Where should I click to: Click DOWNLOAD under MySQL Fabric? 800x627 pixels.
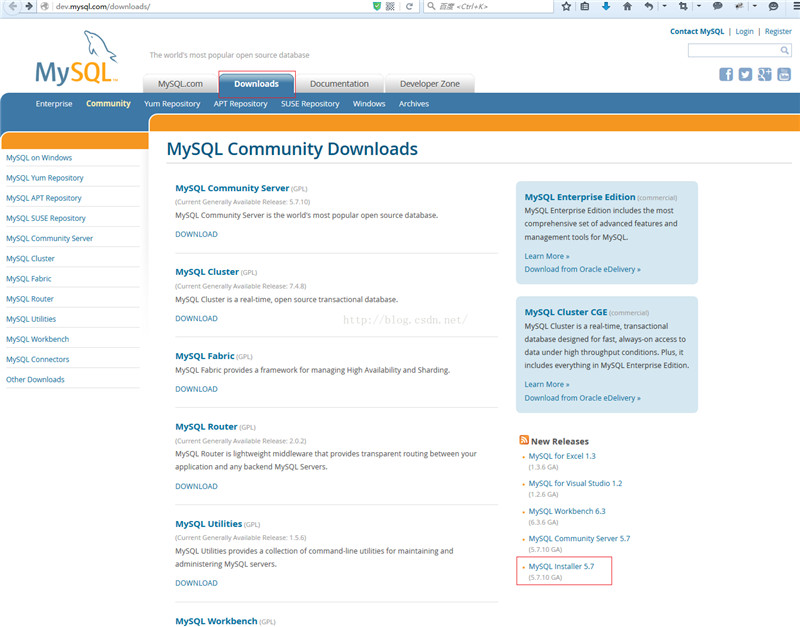point(196,389)
